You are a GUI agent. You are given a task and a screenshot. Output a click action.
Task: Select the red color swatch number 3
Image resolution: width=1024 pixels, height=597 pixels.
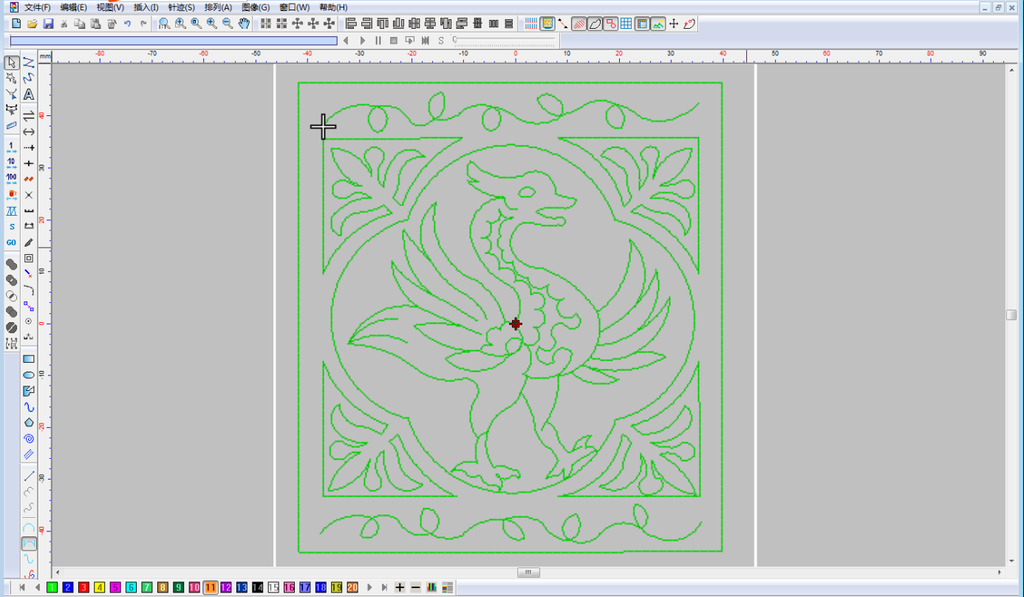(82, 588)
